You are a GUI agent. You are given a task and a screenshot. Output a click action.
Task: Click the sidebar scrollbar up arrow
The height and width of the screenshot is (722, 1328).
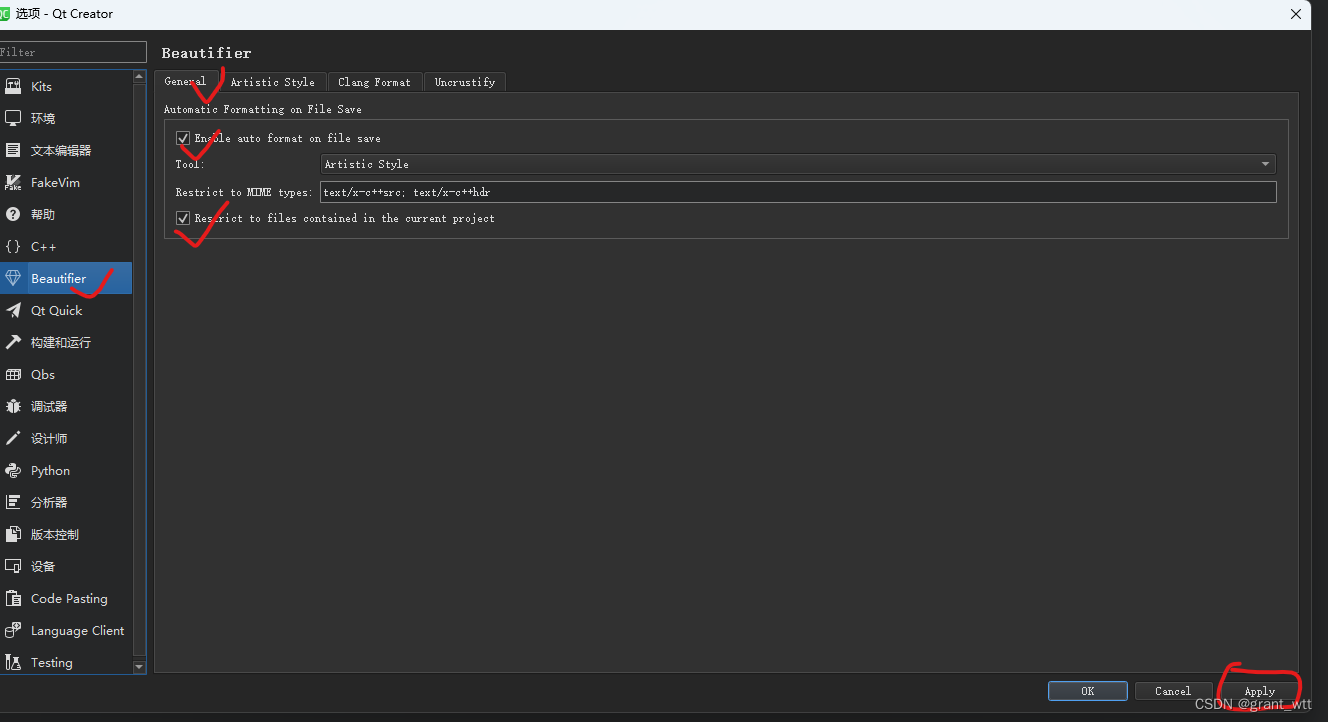point(139,77)
